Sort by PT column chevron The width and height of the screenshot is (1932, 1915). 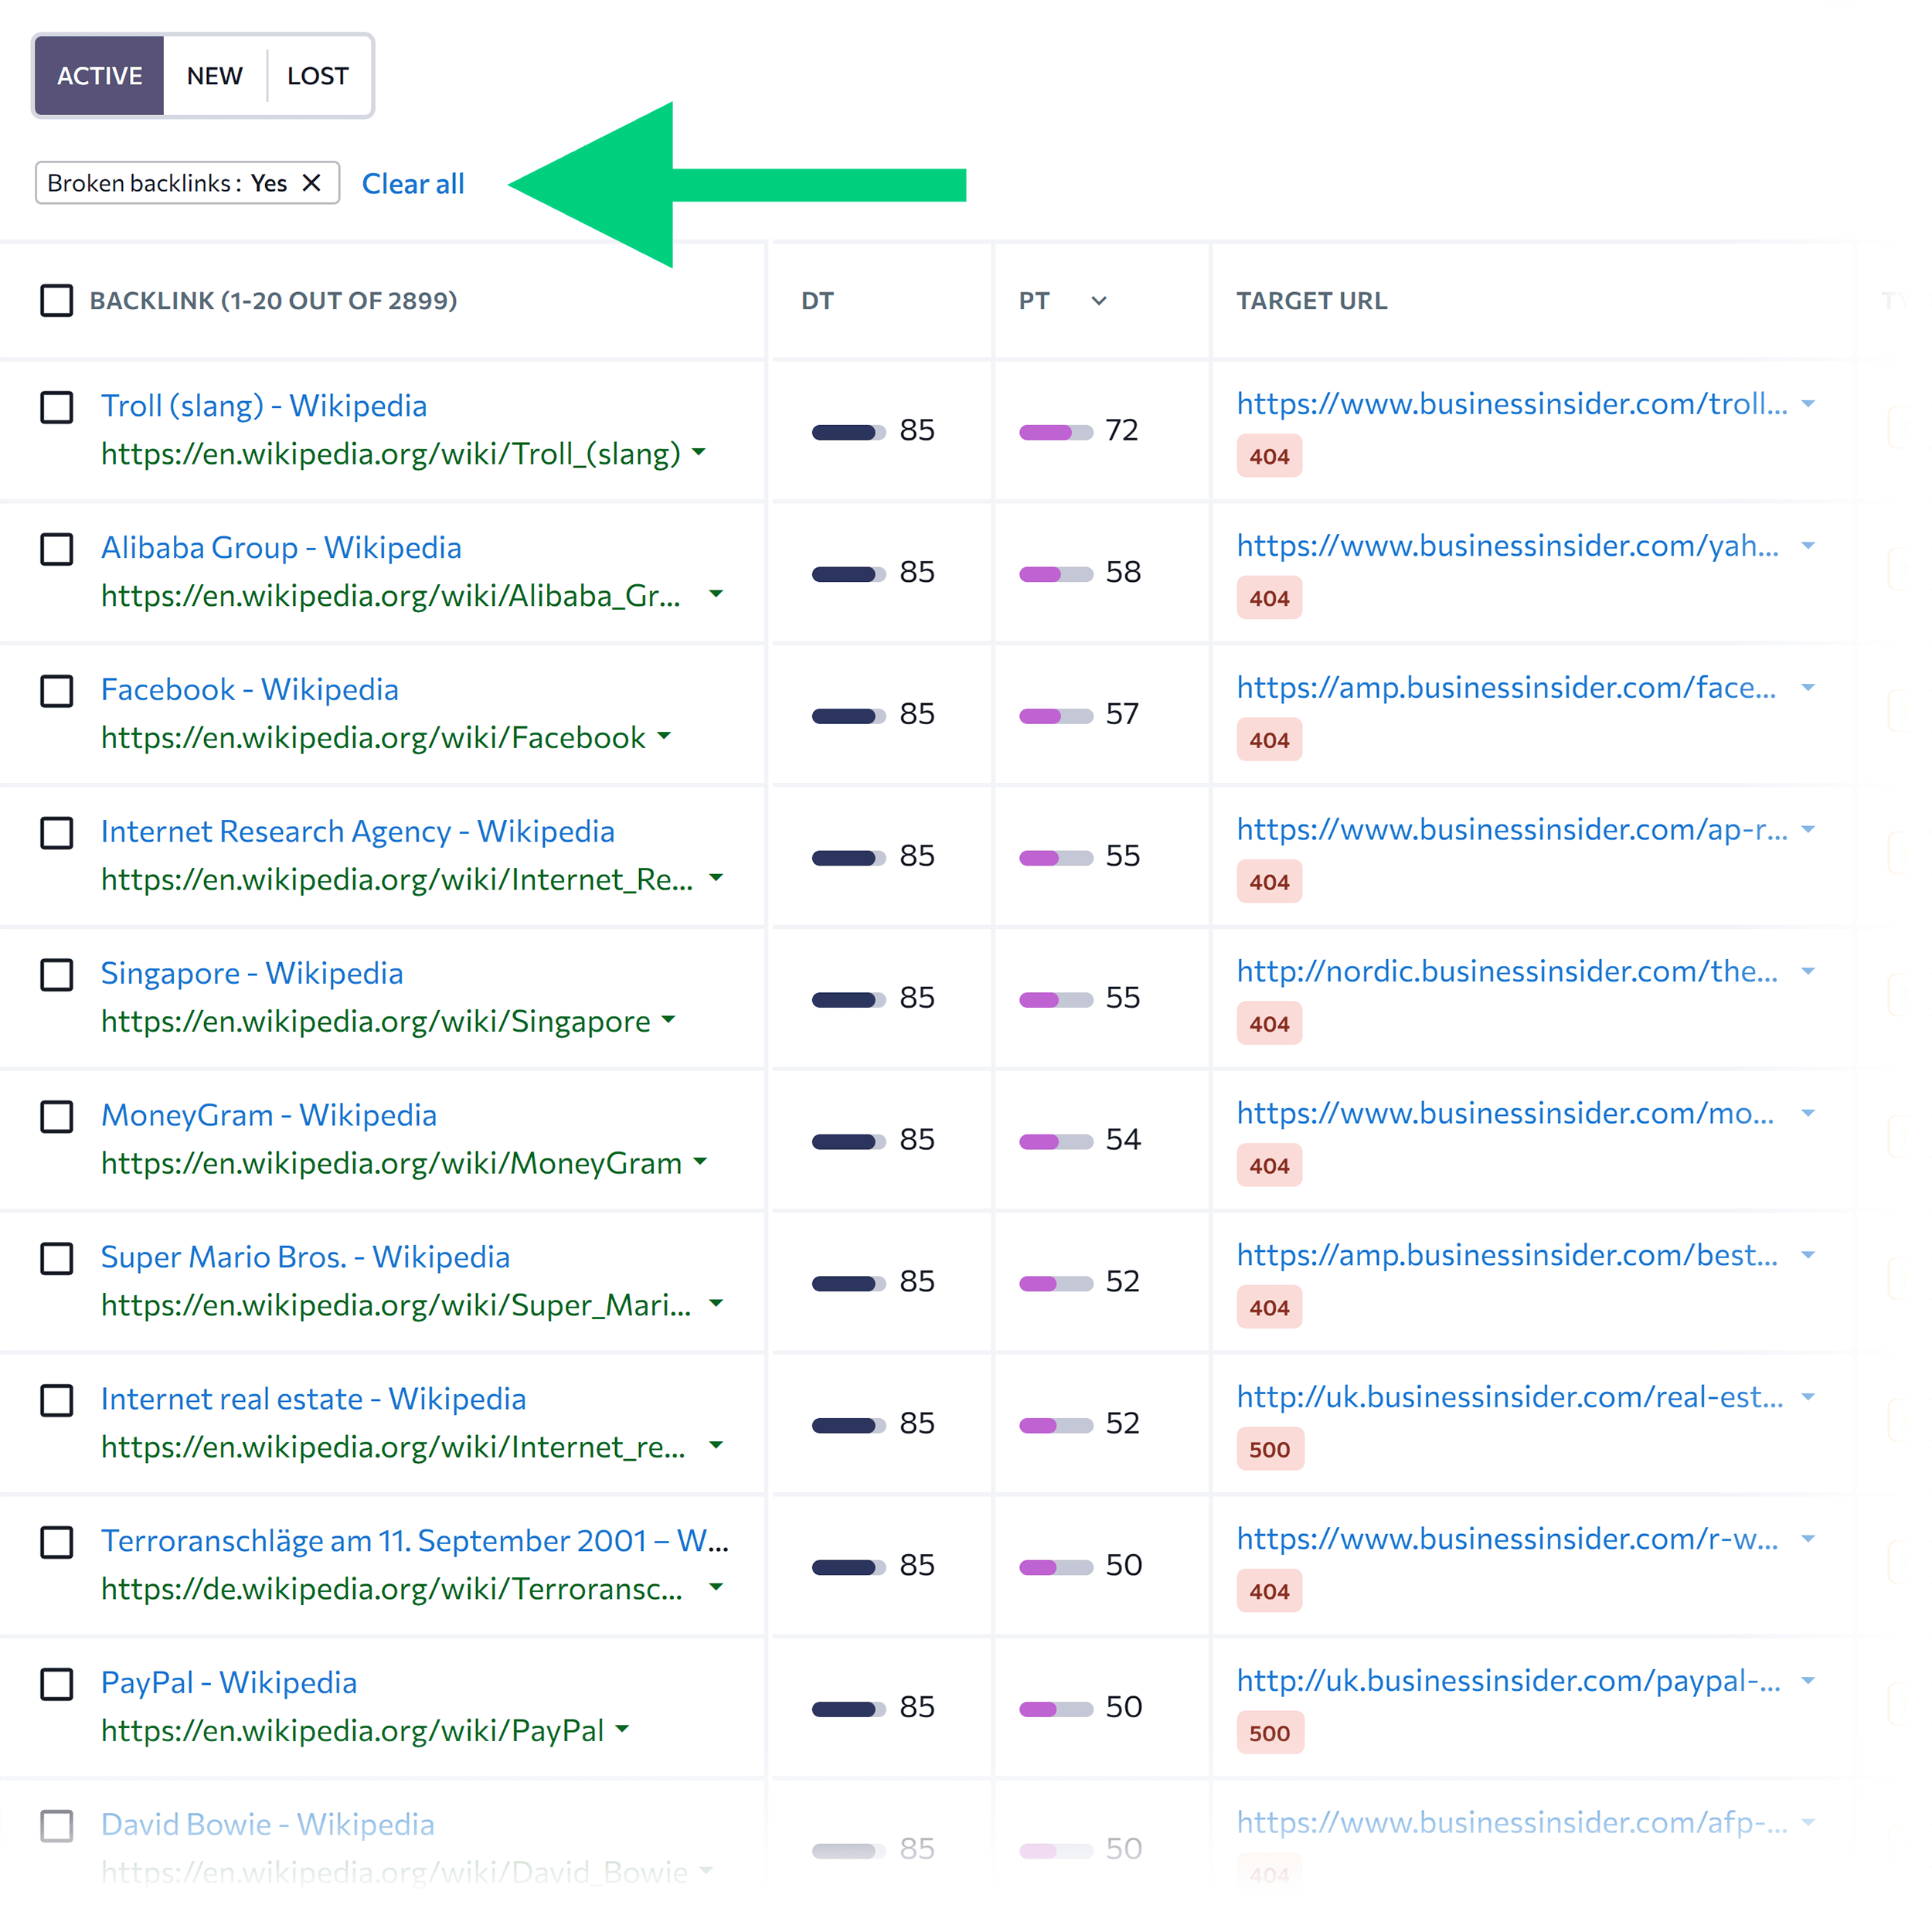pyautogui.click(x=1099, y=301)
